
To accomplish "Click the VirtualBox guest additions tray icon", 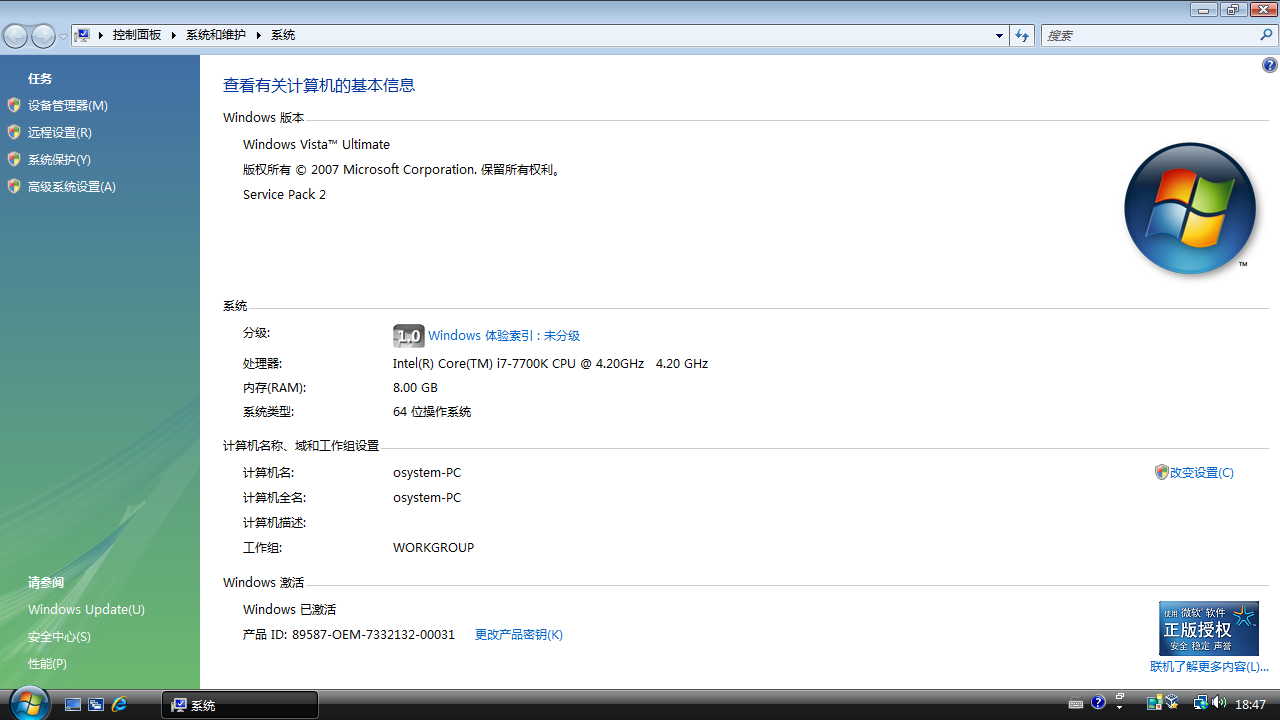I will click(1171, 703).
